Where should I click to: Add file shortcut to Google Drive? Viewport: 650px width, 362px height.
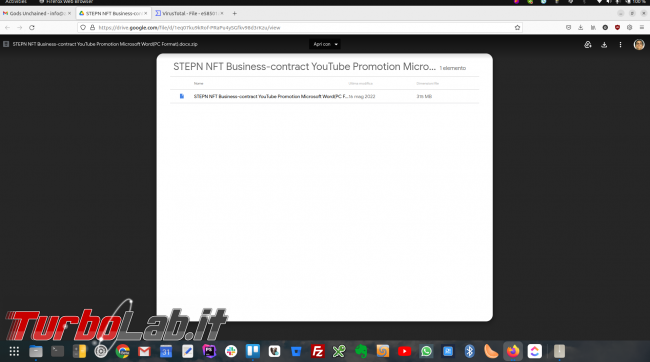[x=588, y=44]
